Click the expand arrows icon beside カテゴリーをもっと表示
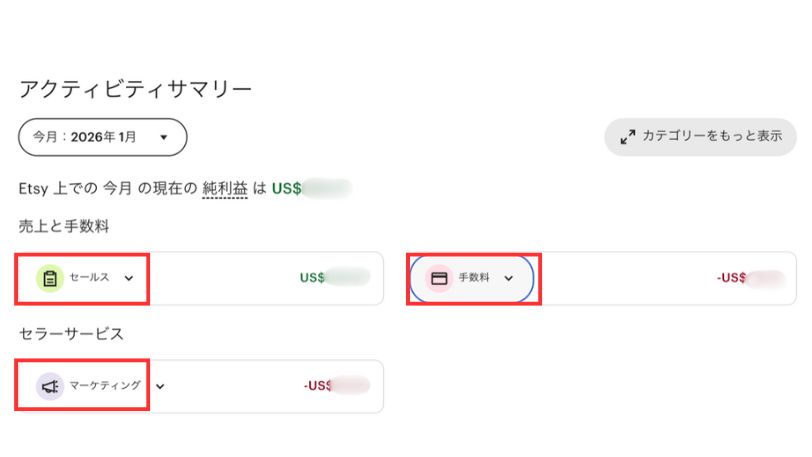 click(628, 137)
